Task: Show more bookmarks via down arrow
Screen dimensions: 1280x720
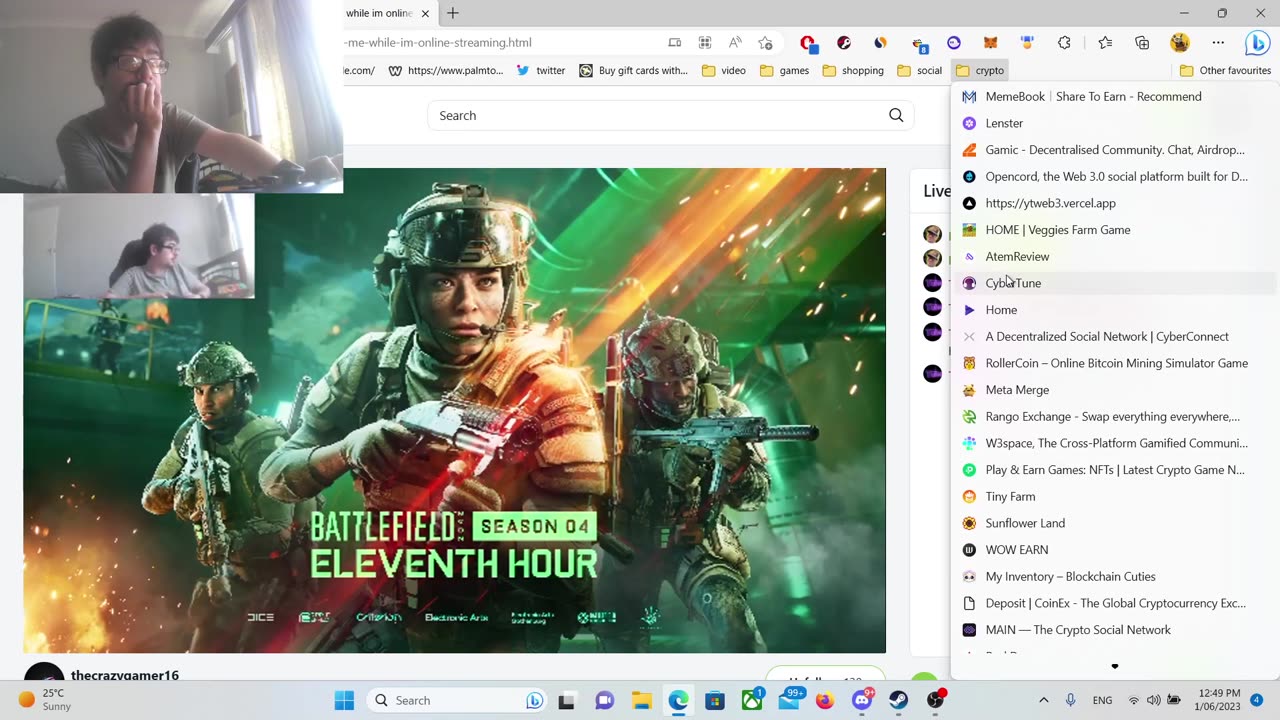Action: 1115,666
